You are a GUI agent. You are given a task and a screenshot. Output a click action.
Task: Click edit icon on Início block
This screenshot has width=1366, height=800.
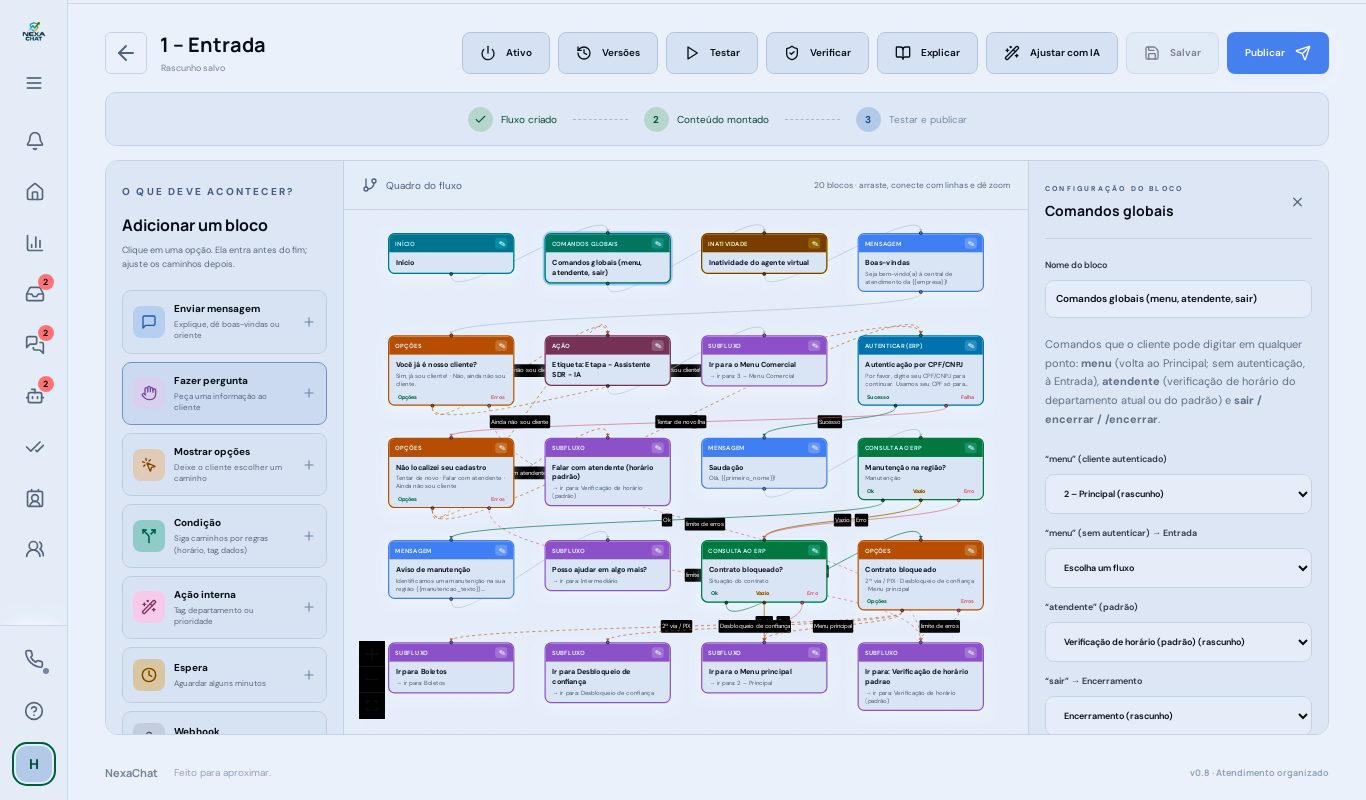point(501,243)
